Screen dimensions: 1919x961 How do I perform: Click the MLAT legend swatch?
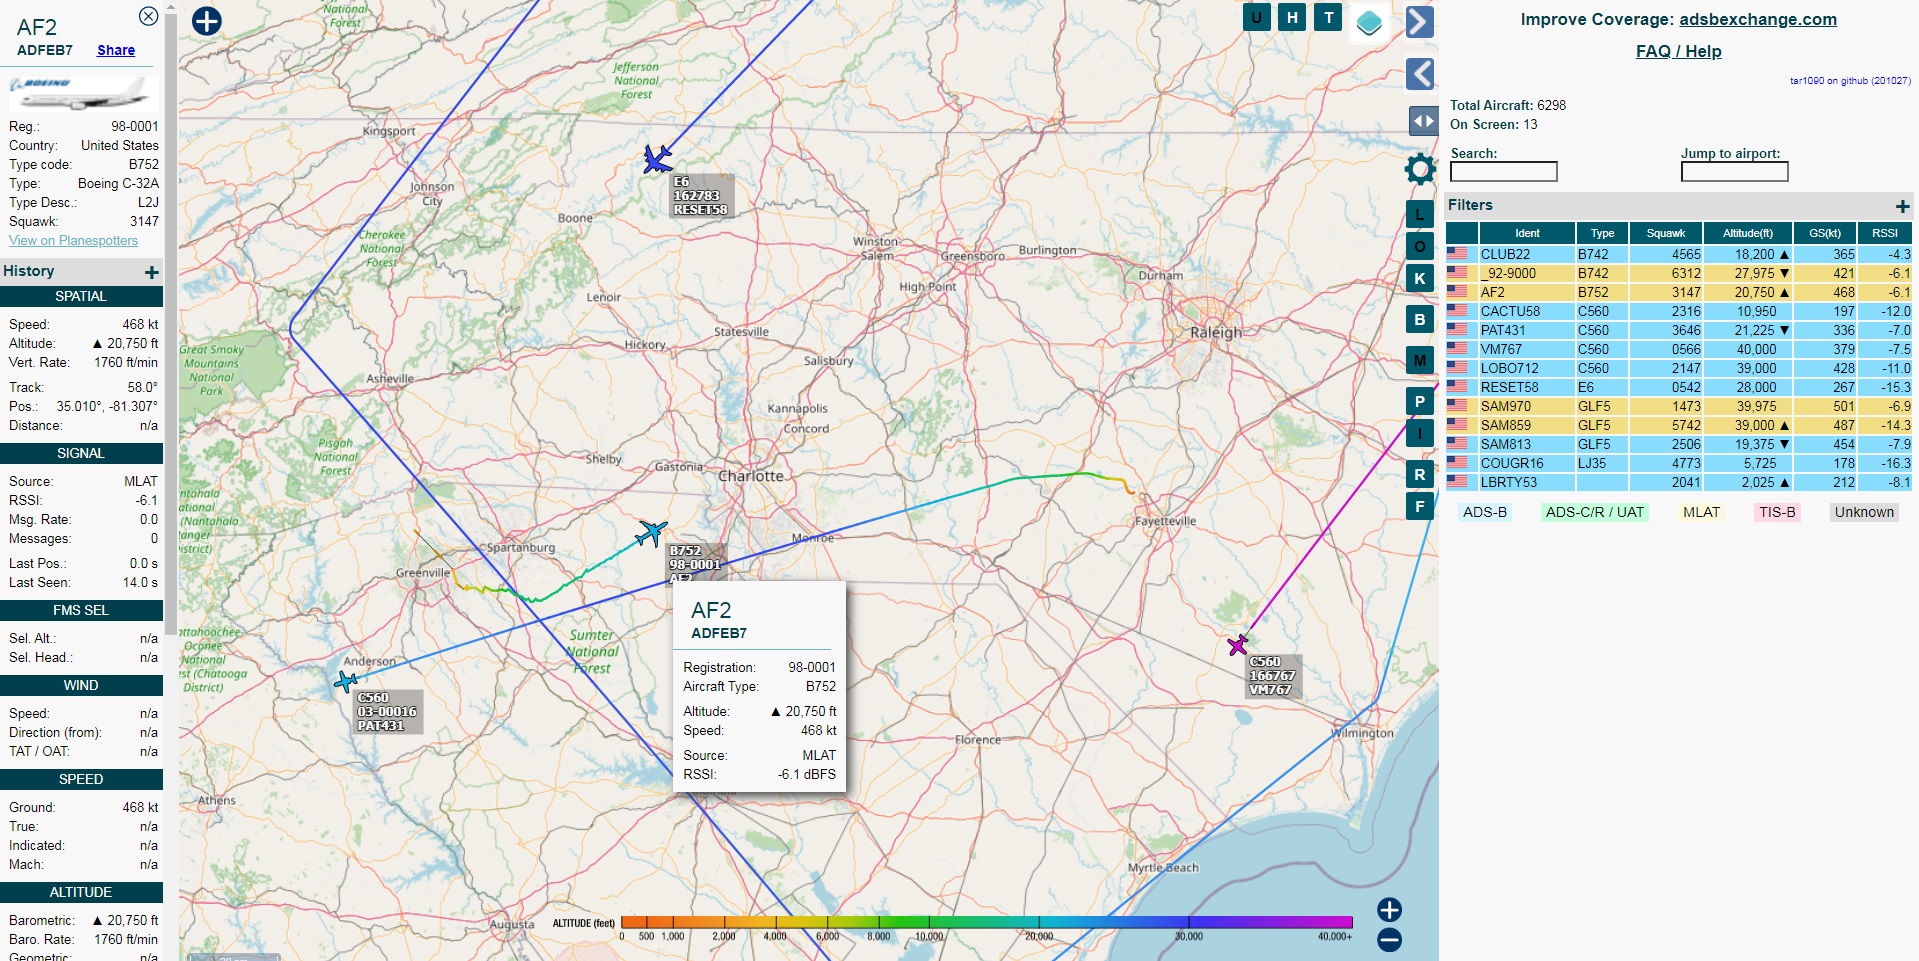click(1701, 512)
